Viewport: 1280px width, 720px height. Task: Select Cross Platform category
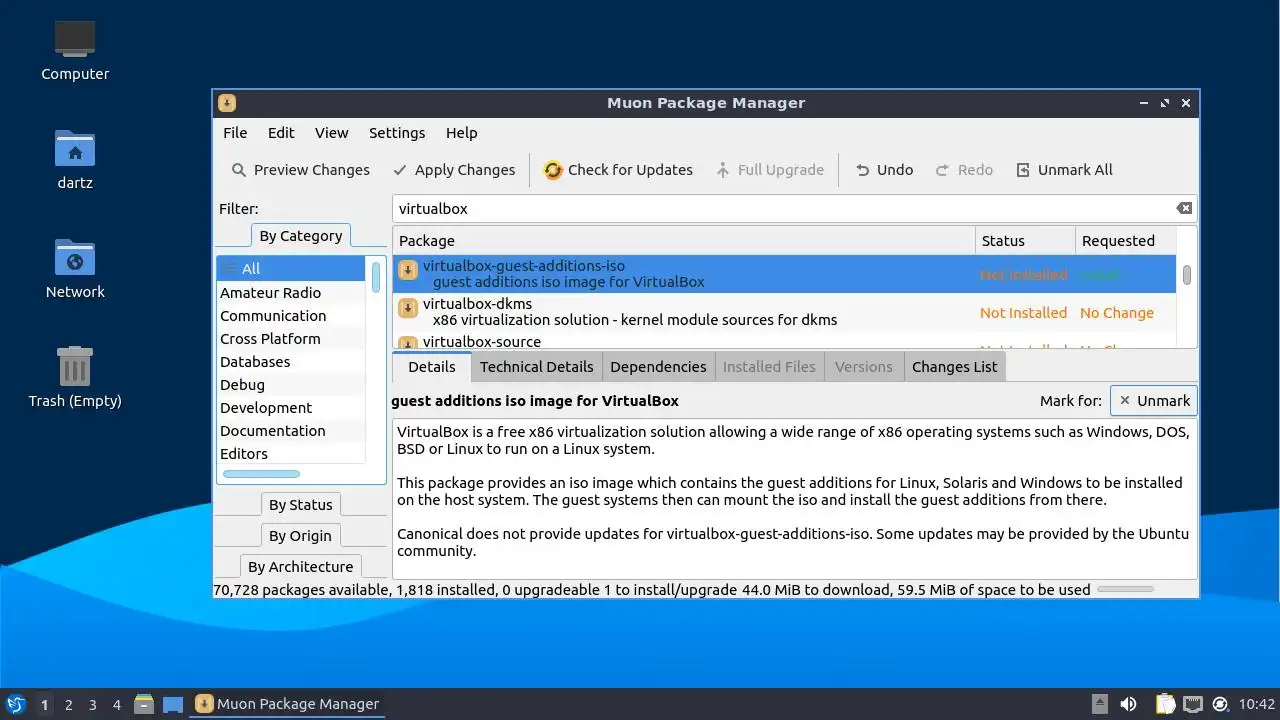click(292, 339)
